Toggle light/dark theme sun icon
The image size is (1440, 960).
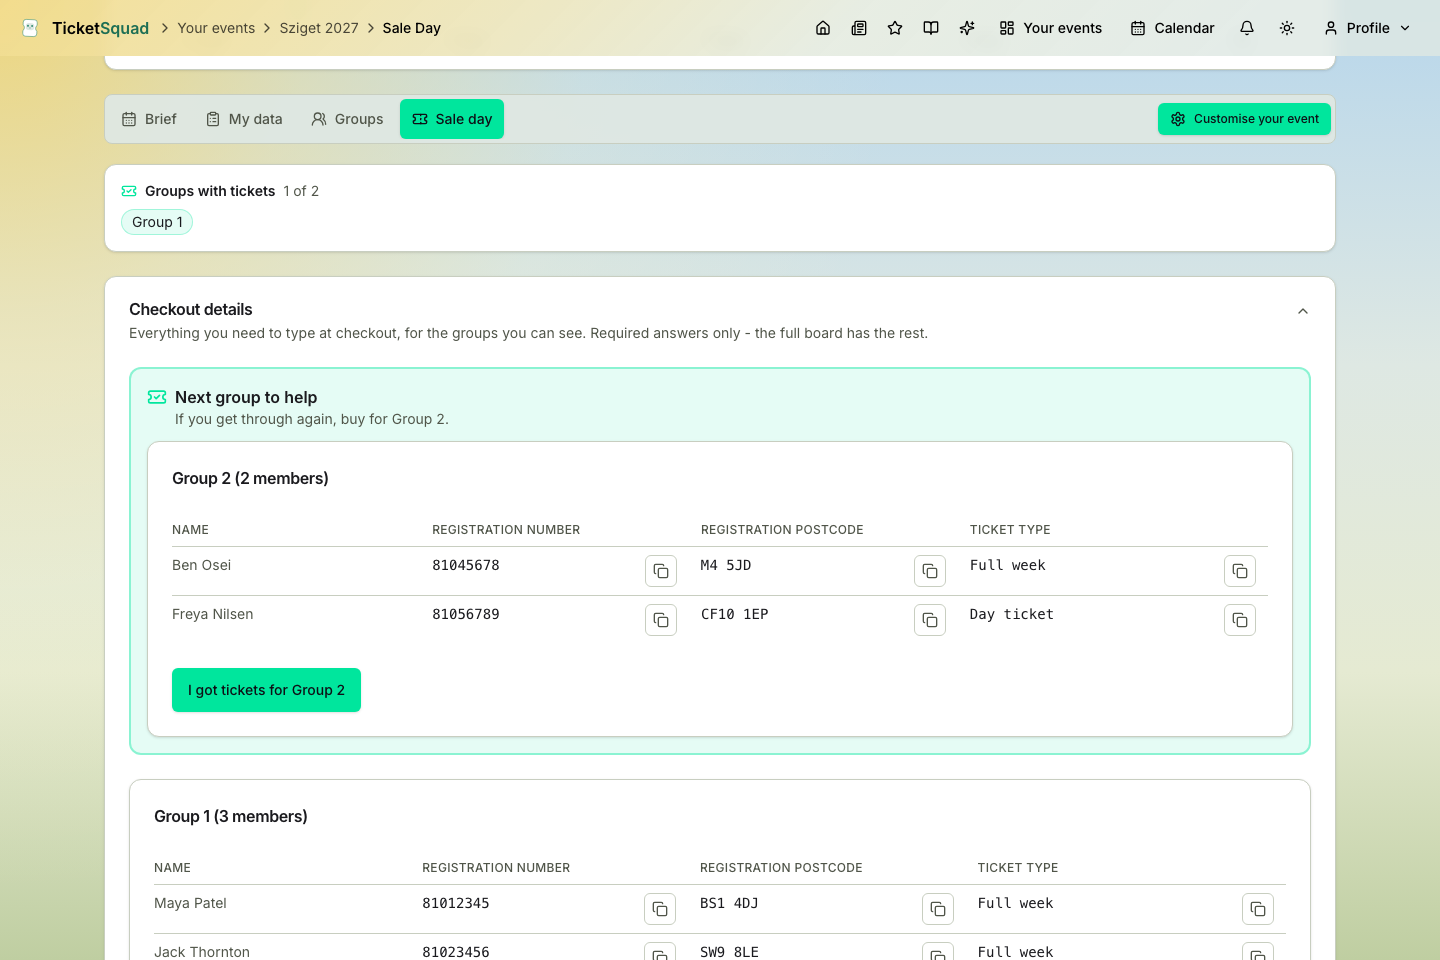[x=1287, y=28]
